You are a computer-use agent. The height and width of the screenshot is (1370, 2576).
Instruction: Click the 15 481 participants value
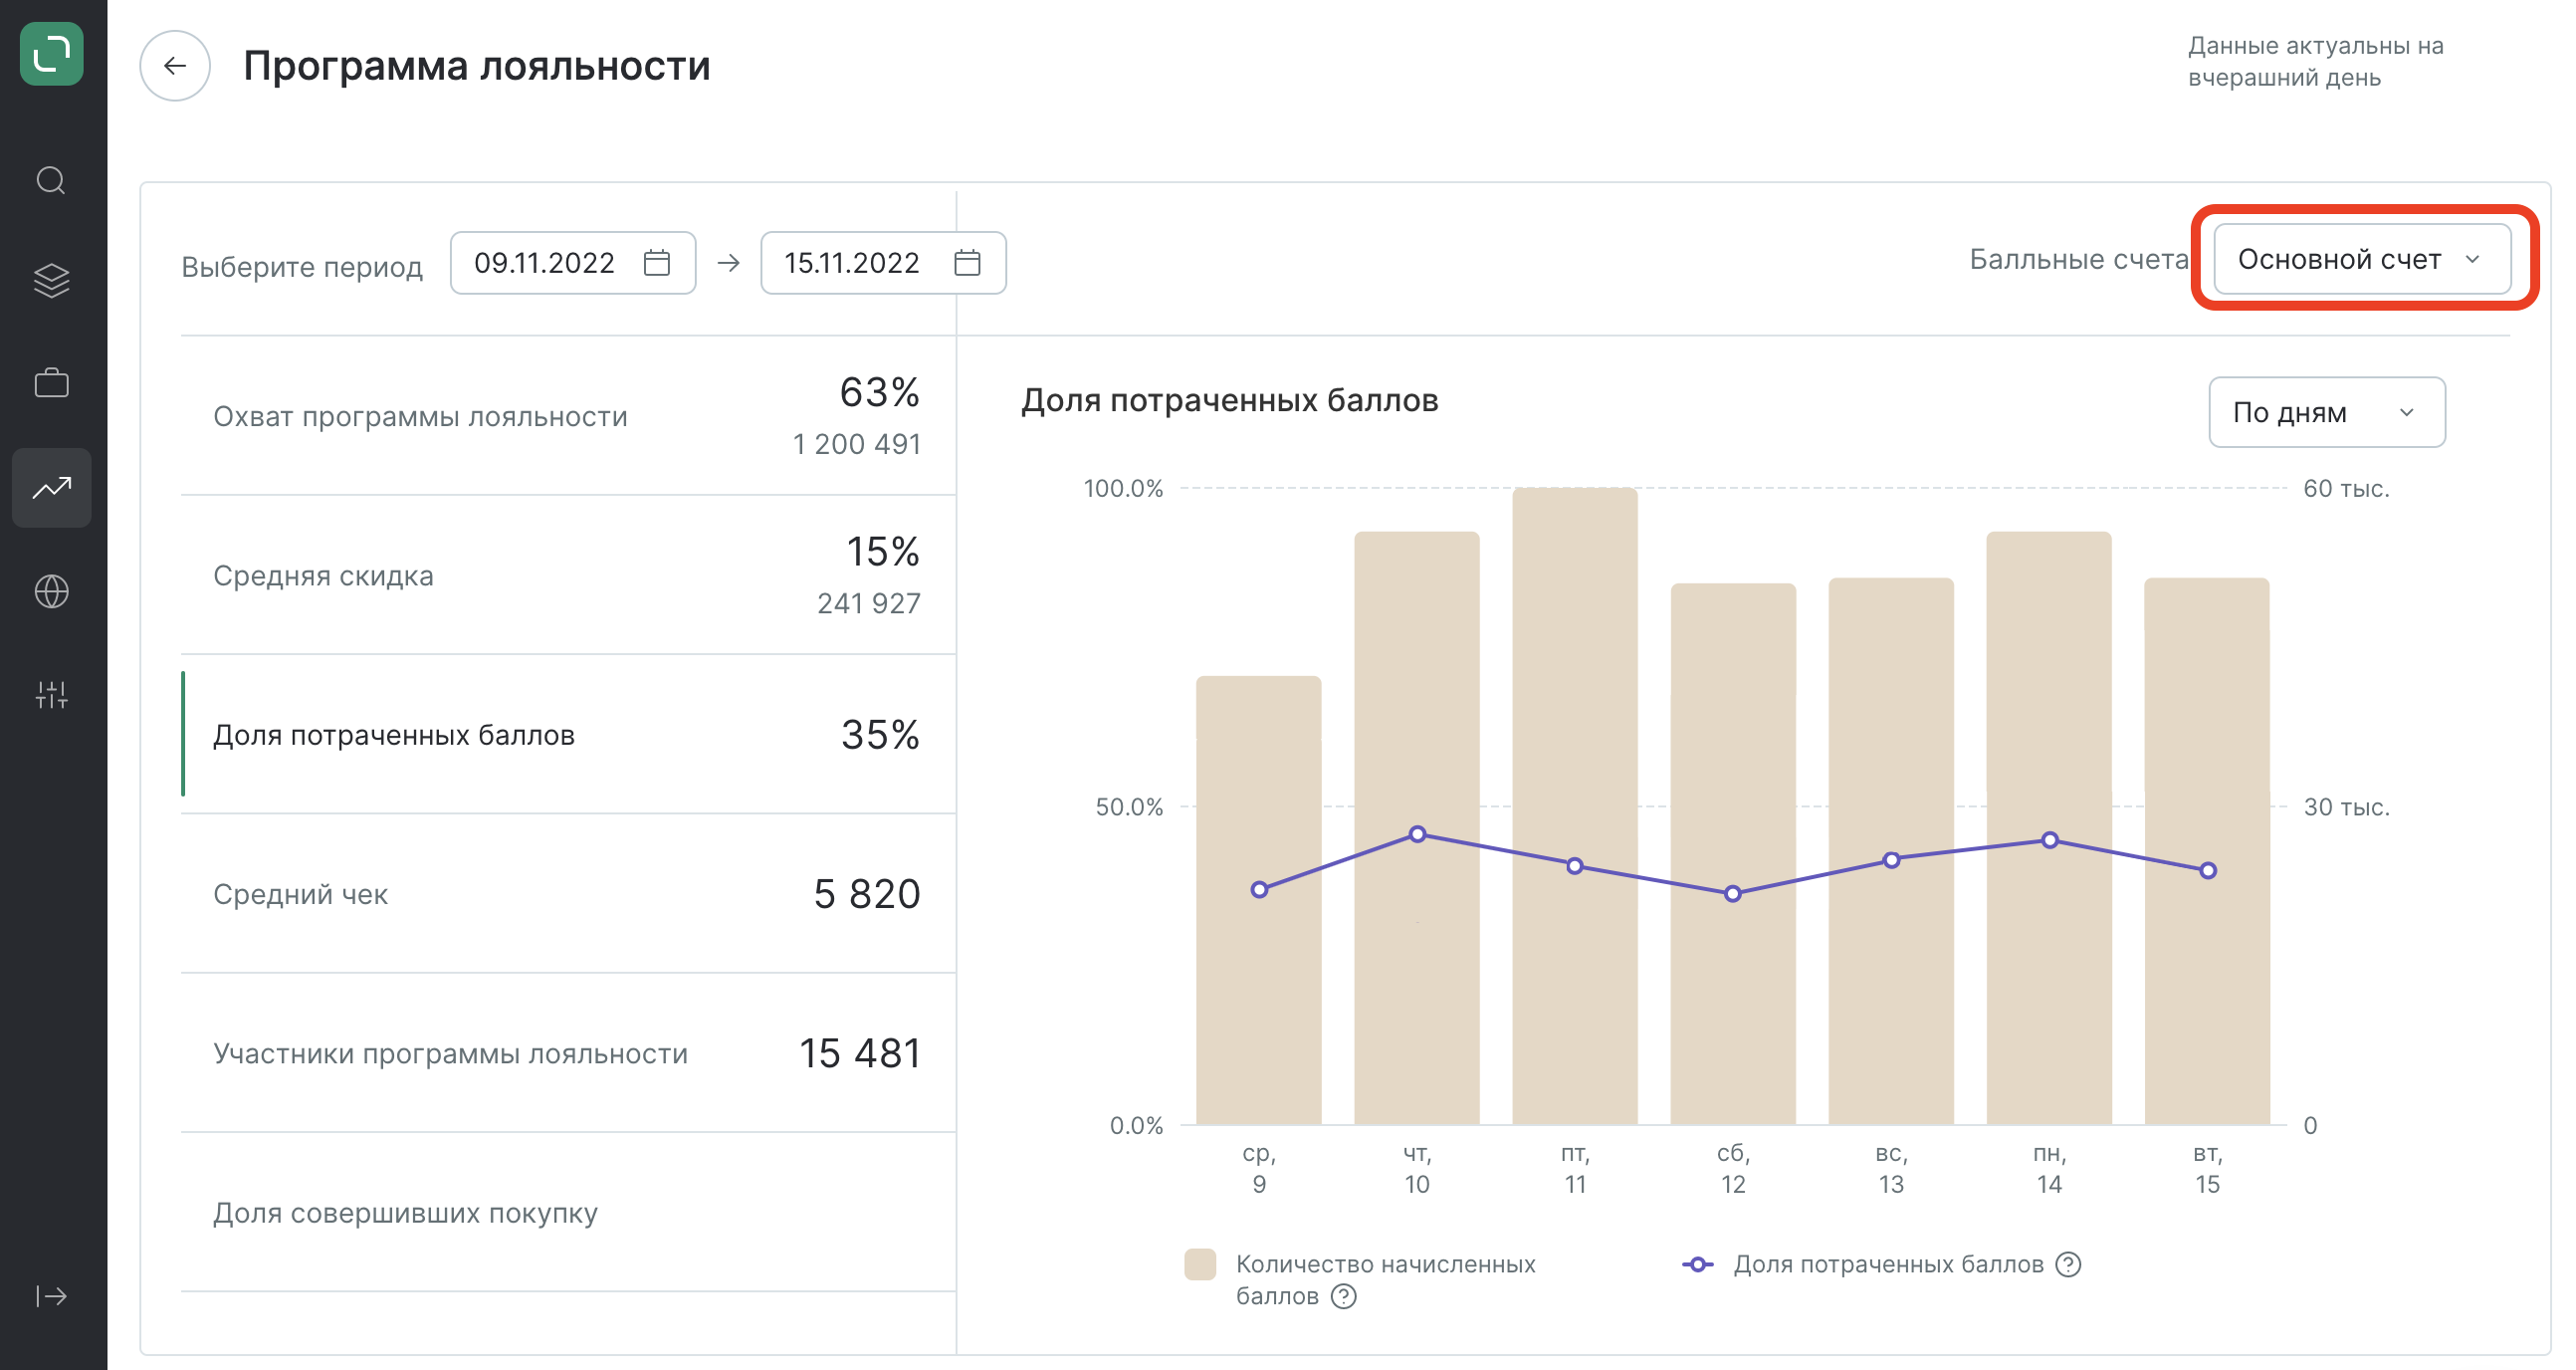click(860, 1053)
